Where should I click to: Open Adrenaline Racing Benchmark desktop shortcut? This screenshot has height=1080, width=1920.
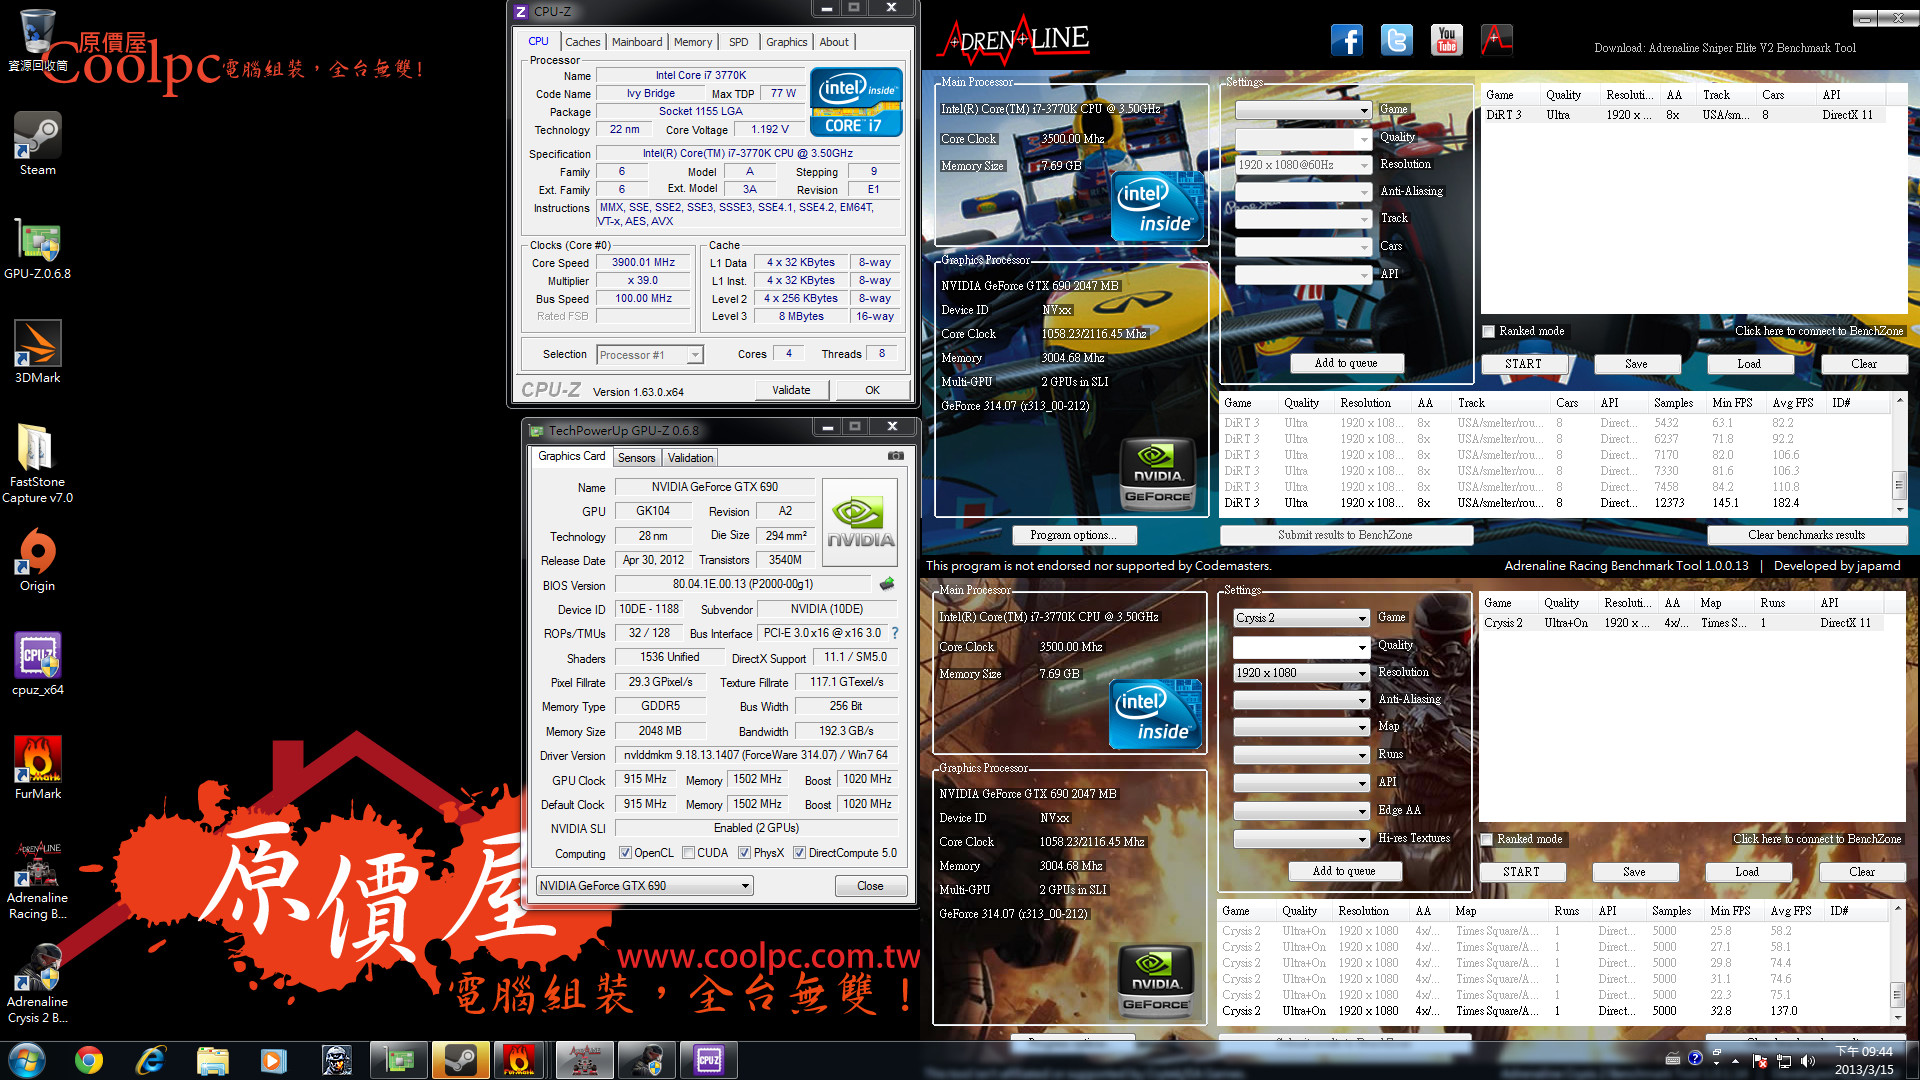38,880
